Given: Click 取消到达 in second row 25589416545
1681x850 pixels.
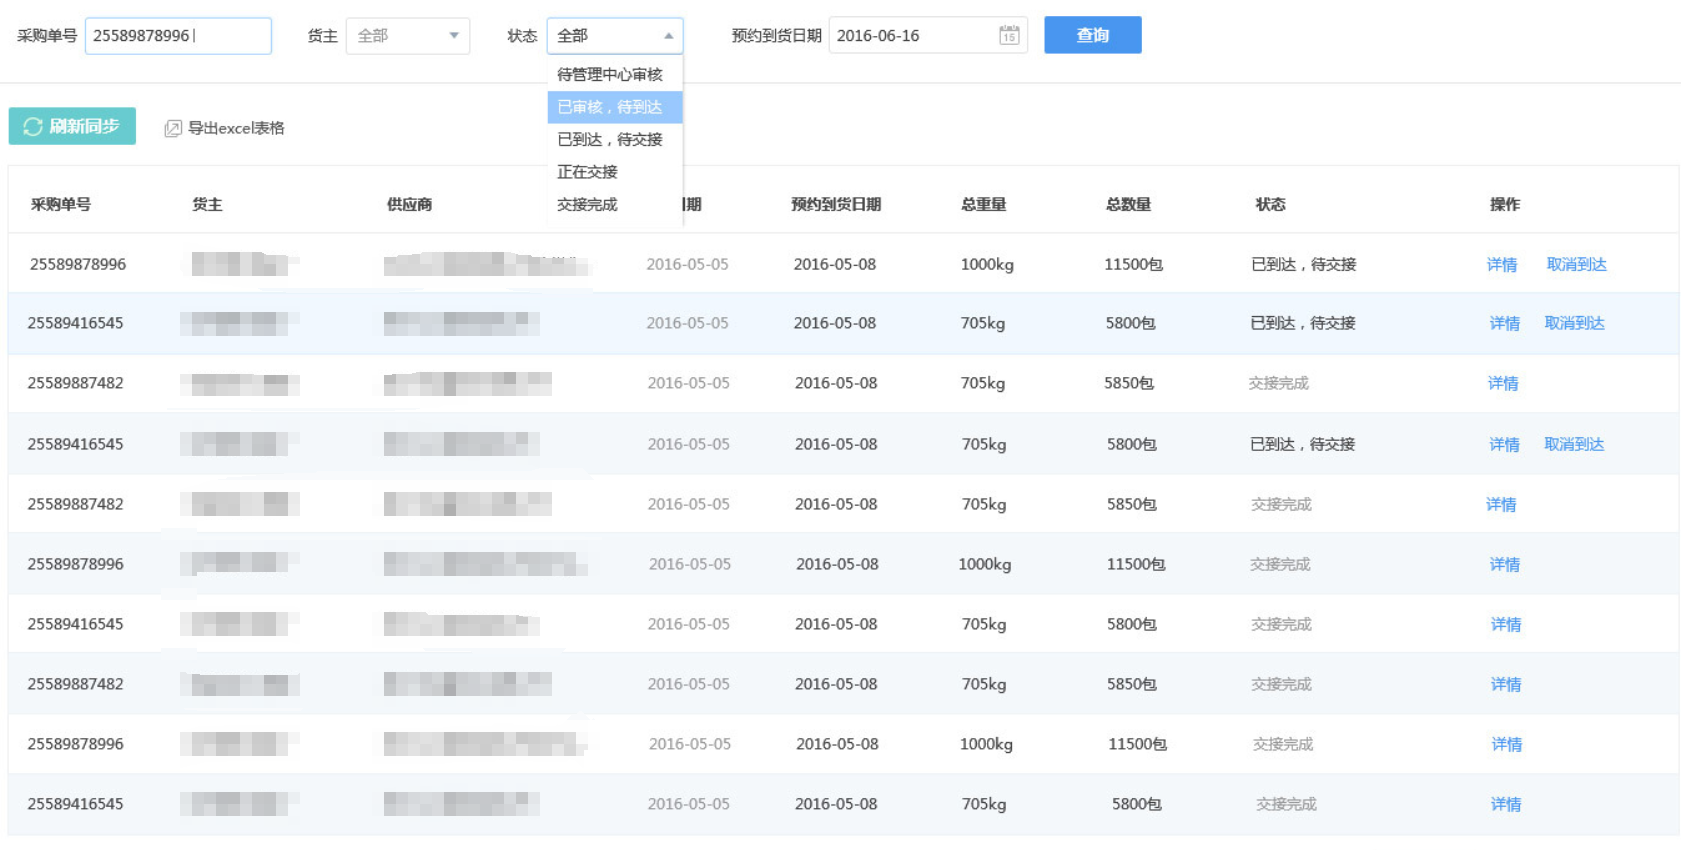Looking at the screenshot, I should 1575,323.
